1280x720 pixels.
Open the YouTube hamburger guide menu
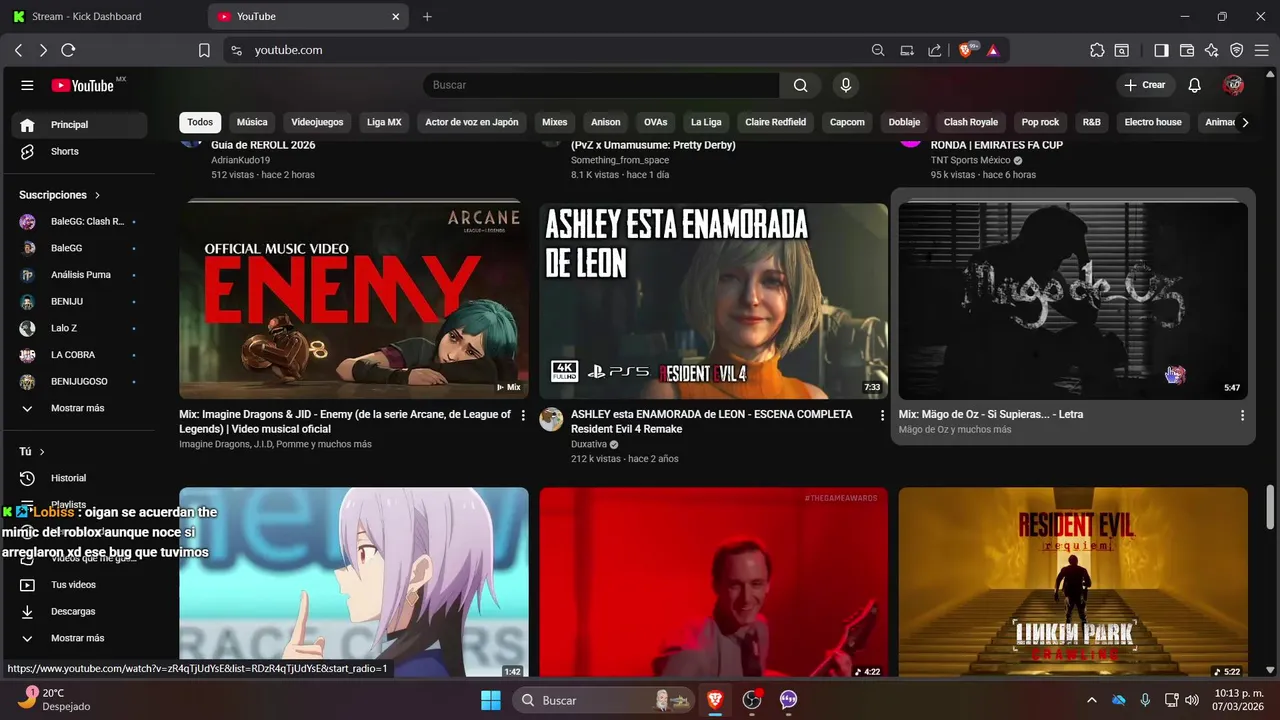click(27, 85)
